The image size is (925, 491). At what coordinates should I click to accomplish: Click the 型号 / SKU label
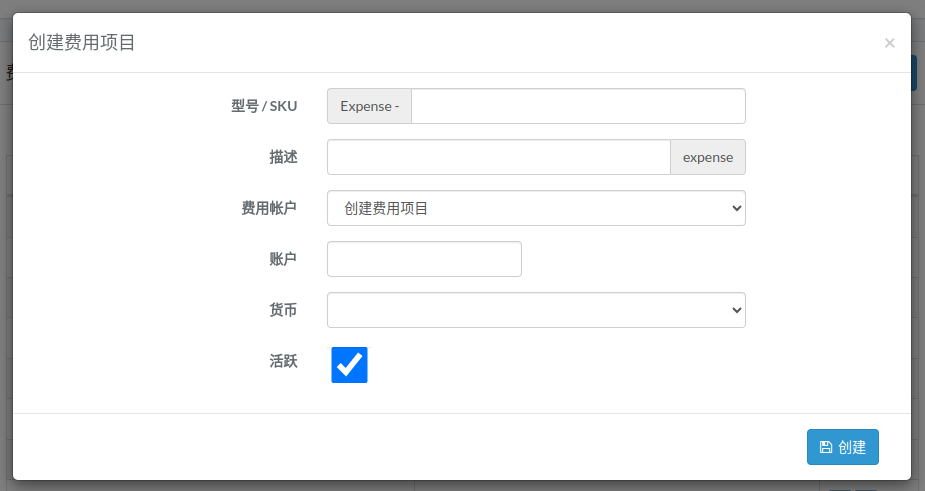tap(264, 106)
